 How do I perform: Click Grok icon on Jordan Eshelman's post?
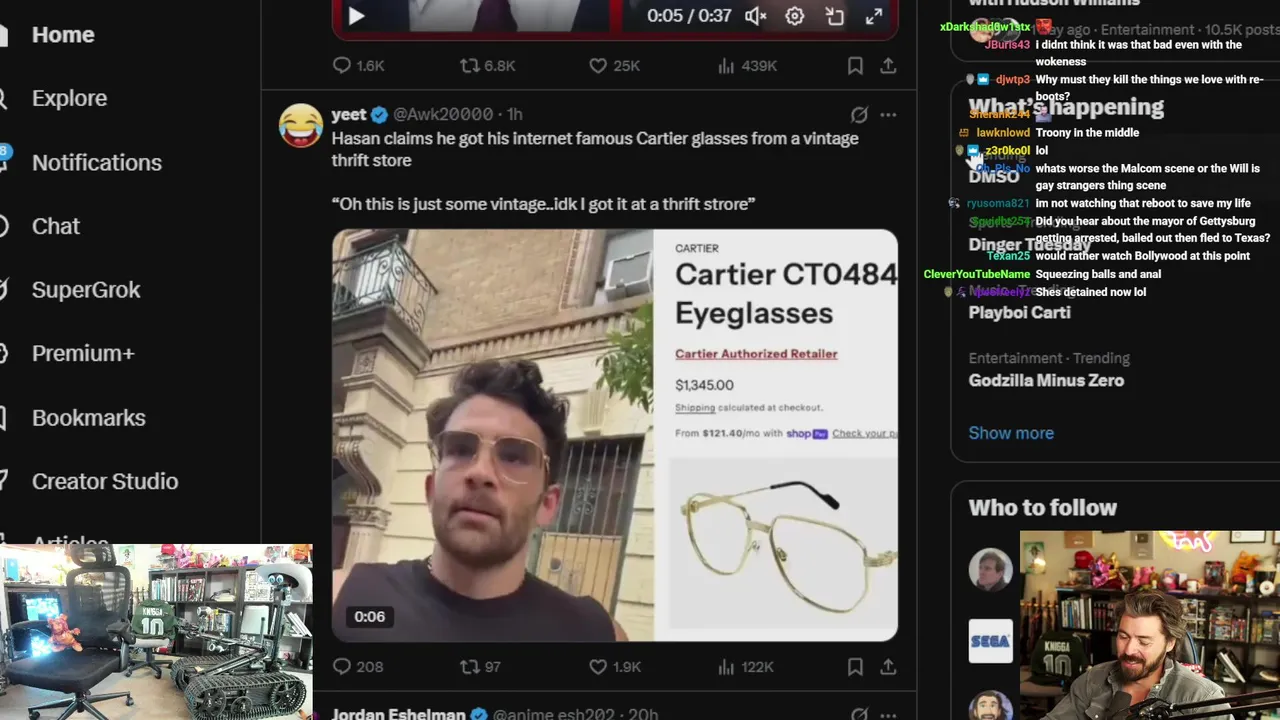coord(859,714)
